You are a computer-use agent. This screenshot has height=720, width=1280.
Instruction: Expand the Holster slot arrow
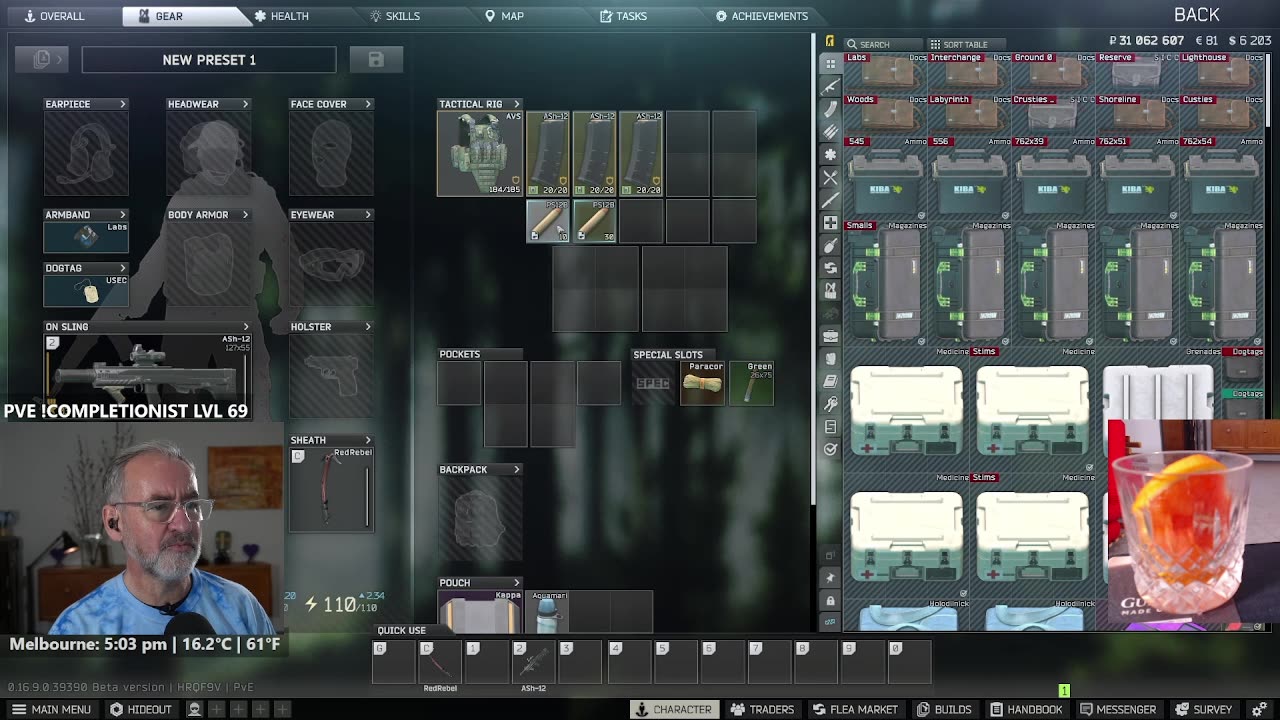(x=368, y=327)
